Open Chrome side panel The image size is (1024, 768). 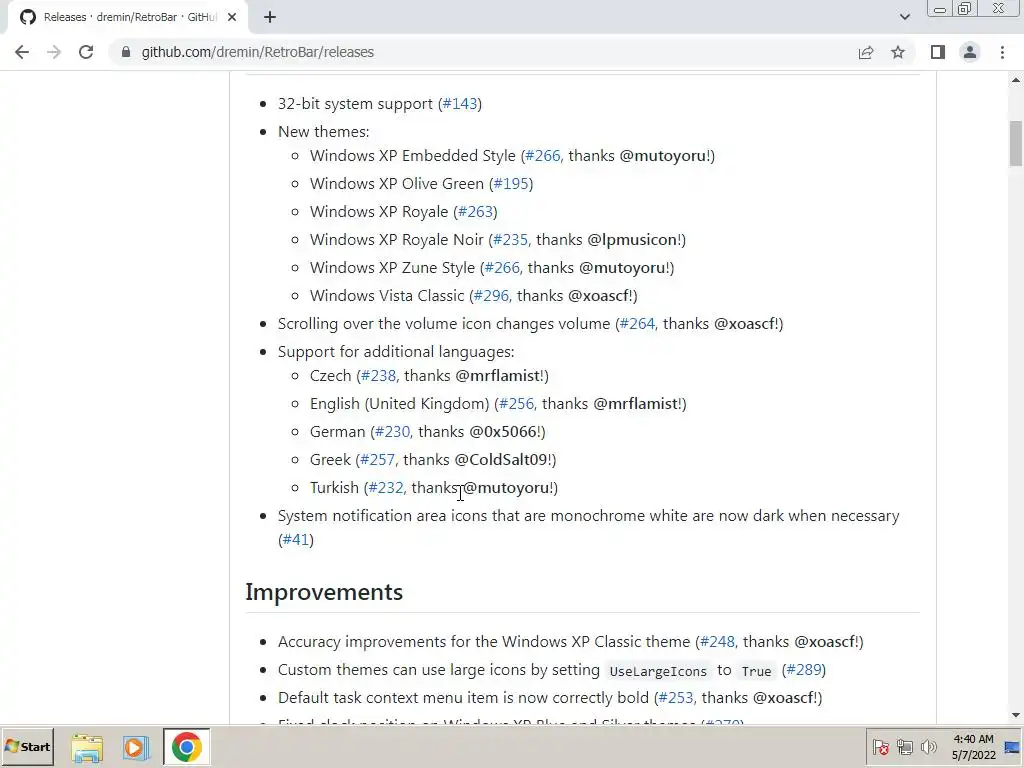[x=938, y=52]
